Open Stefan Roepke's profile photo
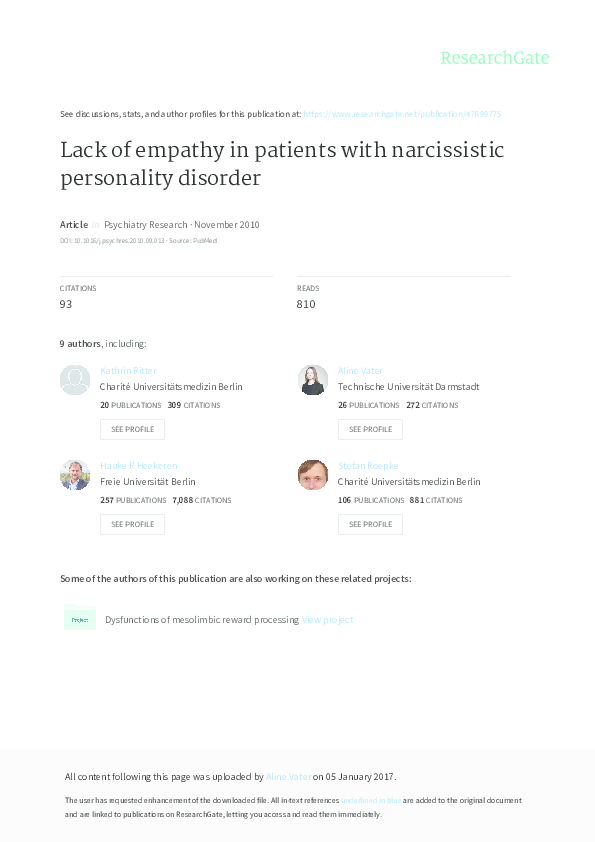 (312, 475)
